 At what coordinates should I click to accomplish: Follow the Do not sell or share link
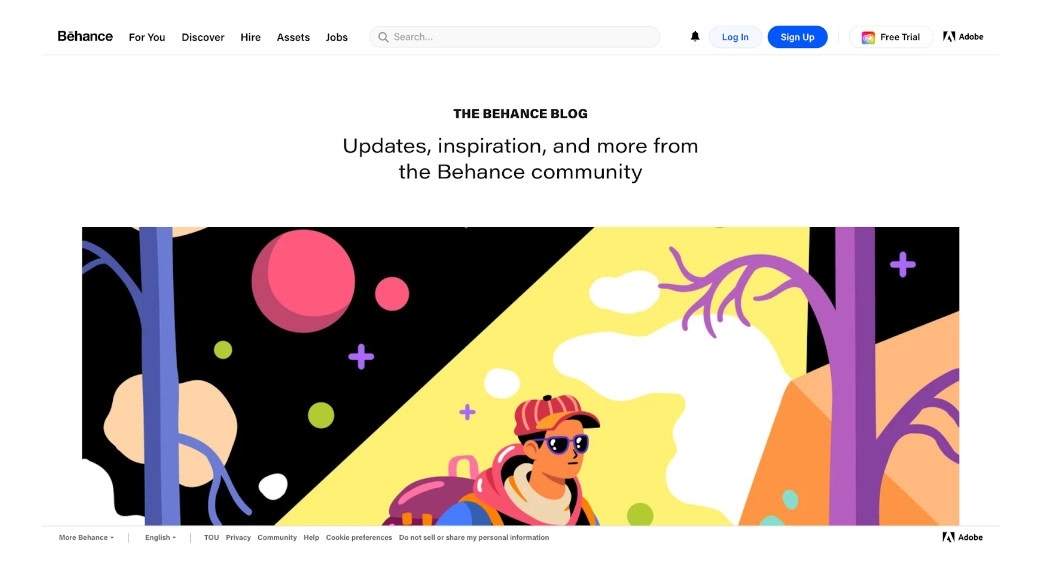474,537
